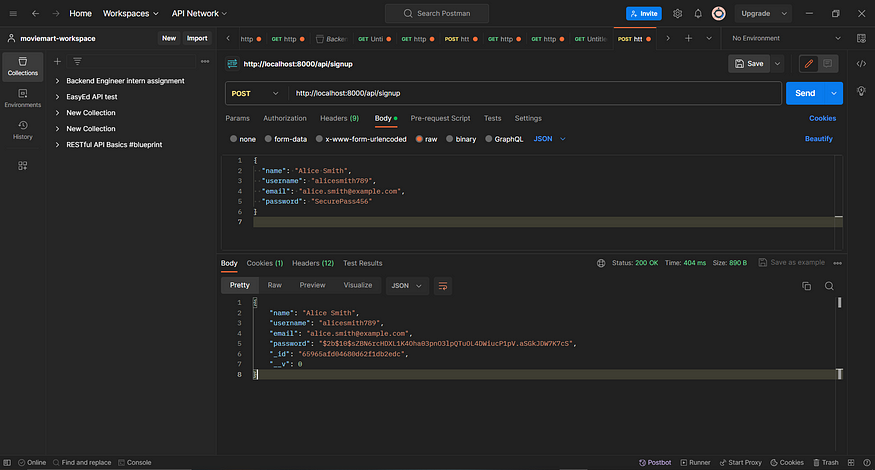This screenshot has width=875, height=470.
Task: Open the user avatar icon
Action: (719, 13)
